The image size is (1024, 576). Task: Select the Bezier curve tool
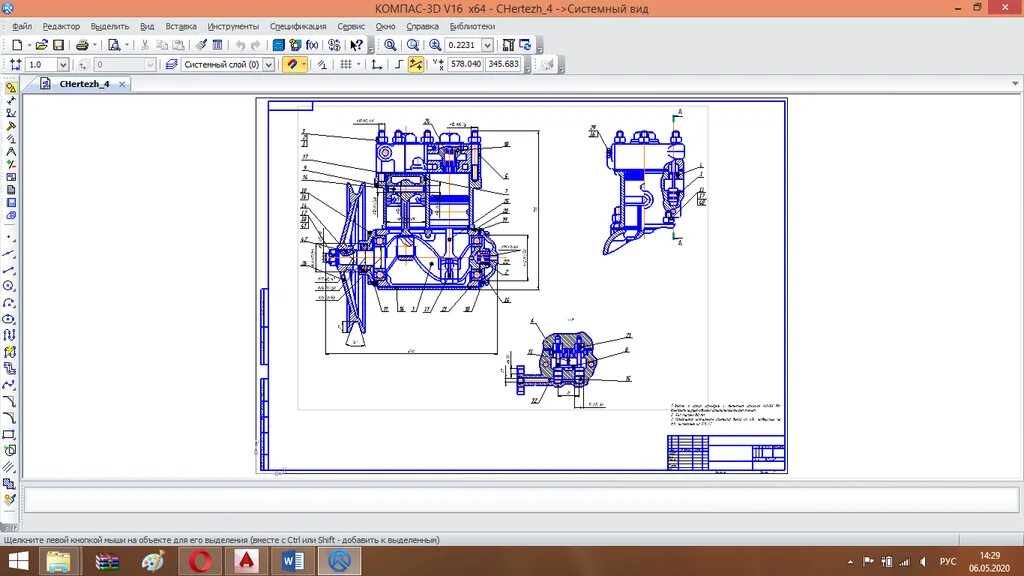coord(9,385)
